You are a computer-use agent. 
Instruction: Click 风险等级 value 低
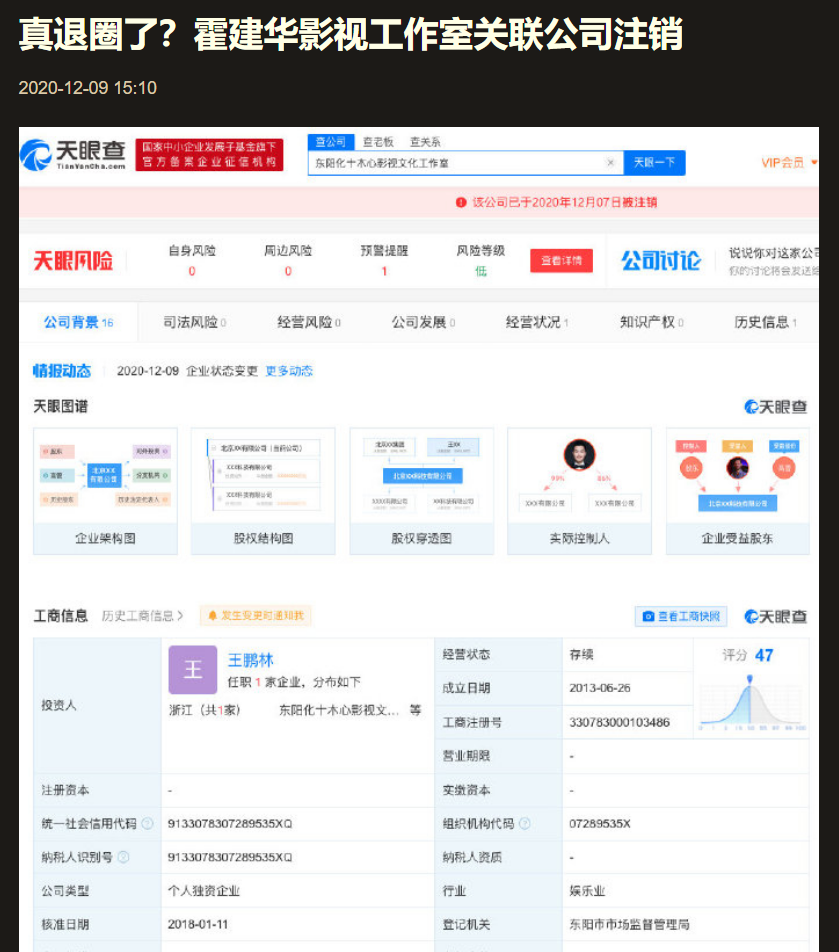coord(481,271)
